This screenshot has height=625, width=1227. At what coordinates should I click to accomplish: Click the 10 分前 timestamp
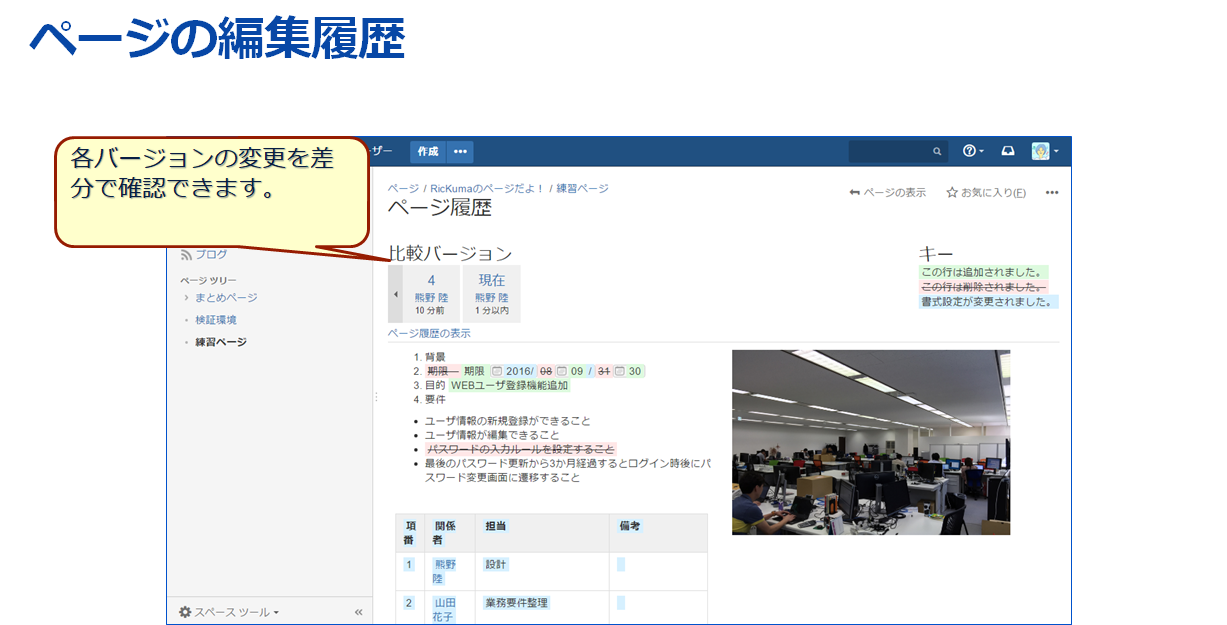tap(432, 311)
